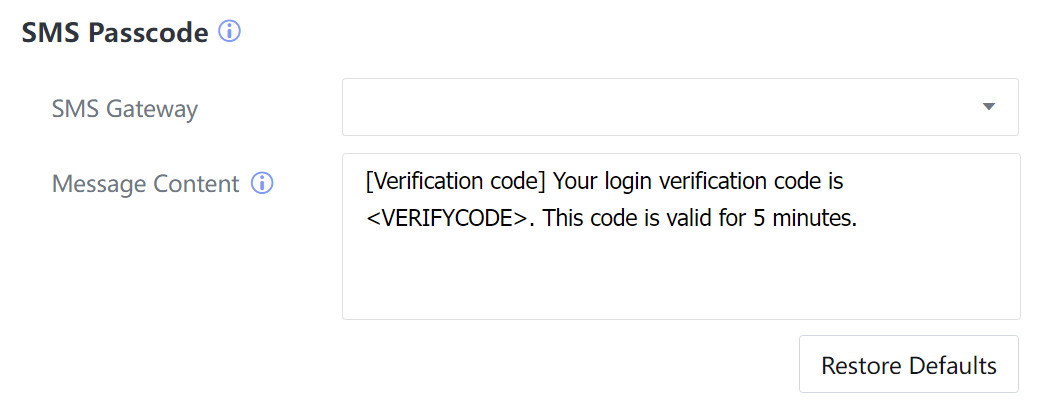Click the word "Your" in message content

tap(575, 183)
